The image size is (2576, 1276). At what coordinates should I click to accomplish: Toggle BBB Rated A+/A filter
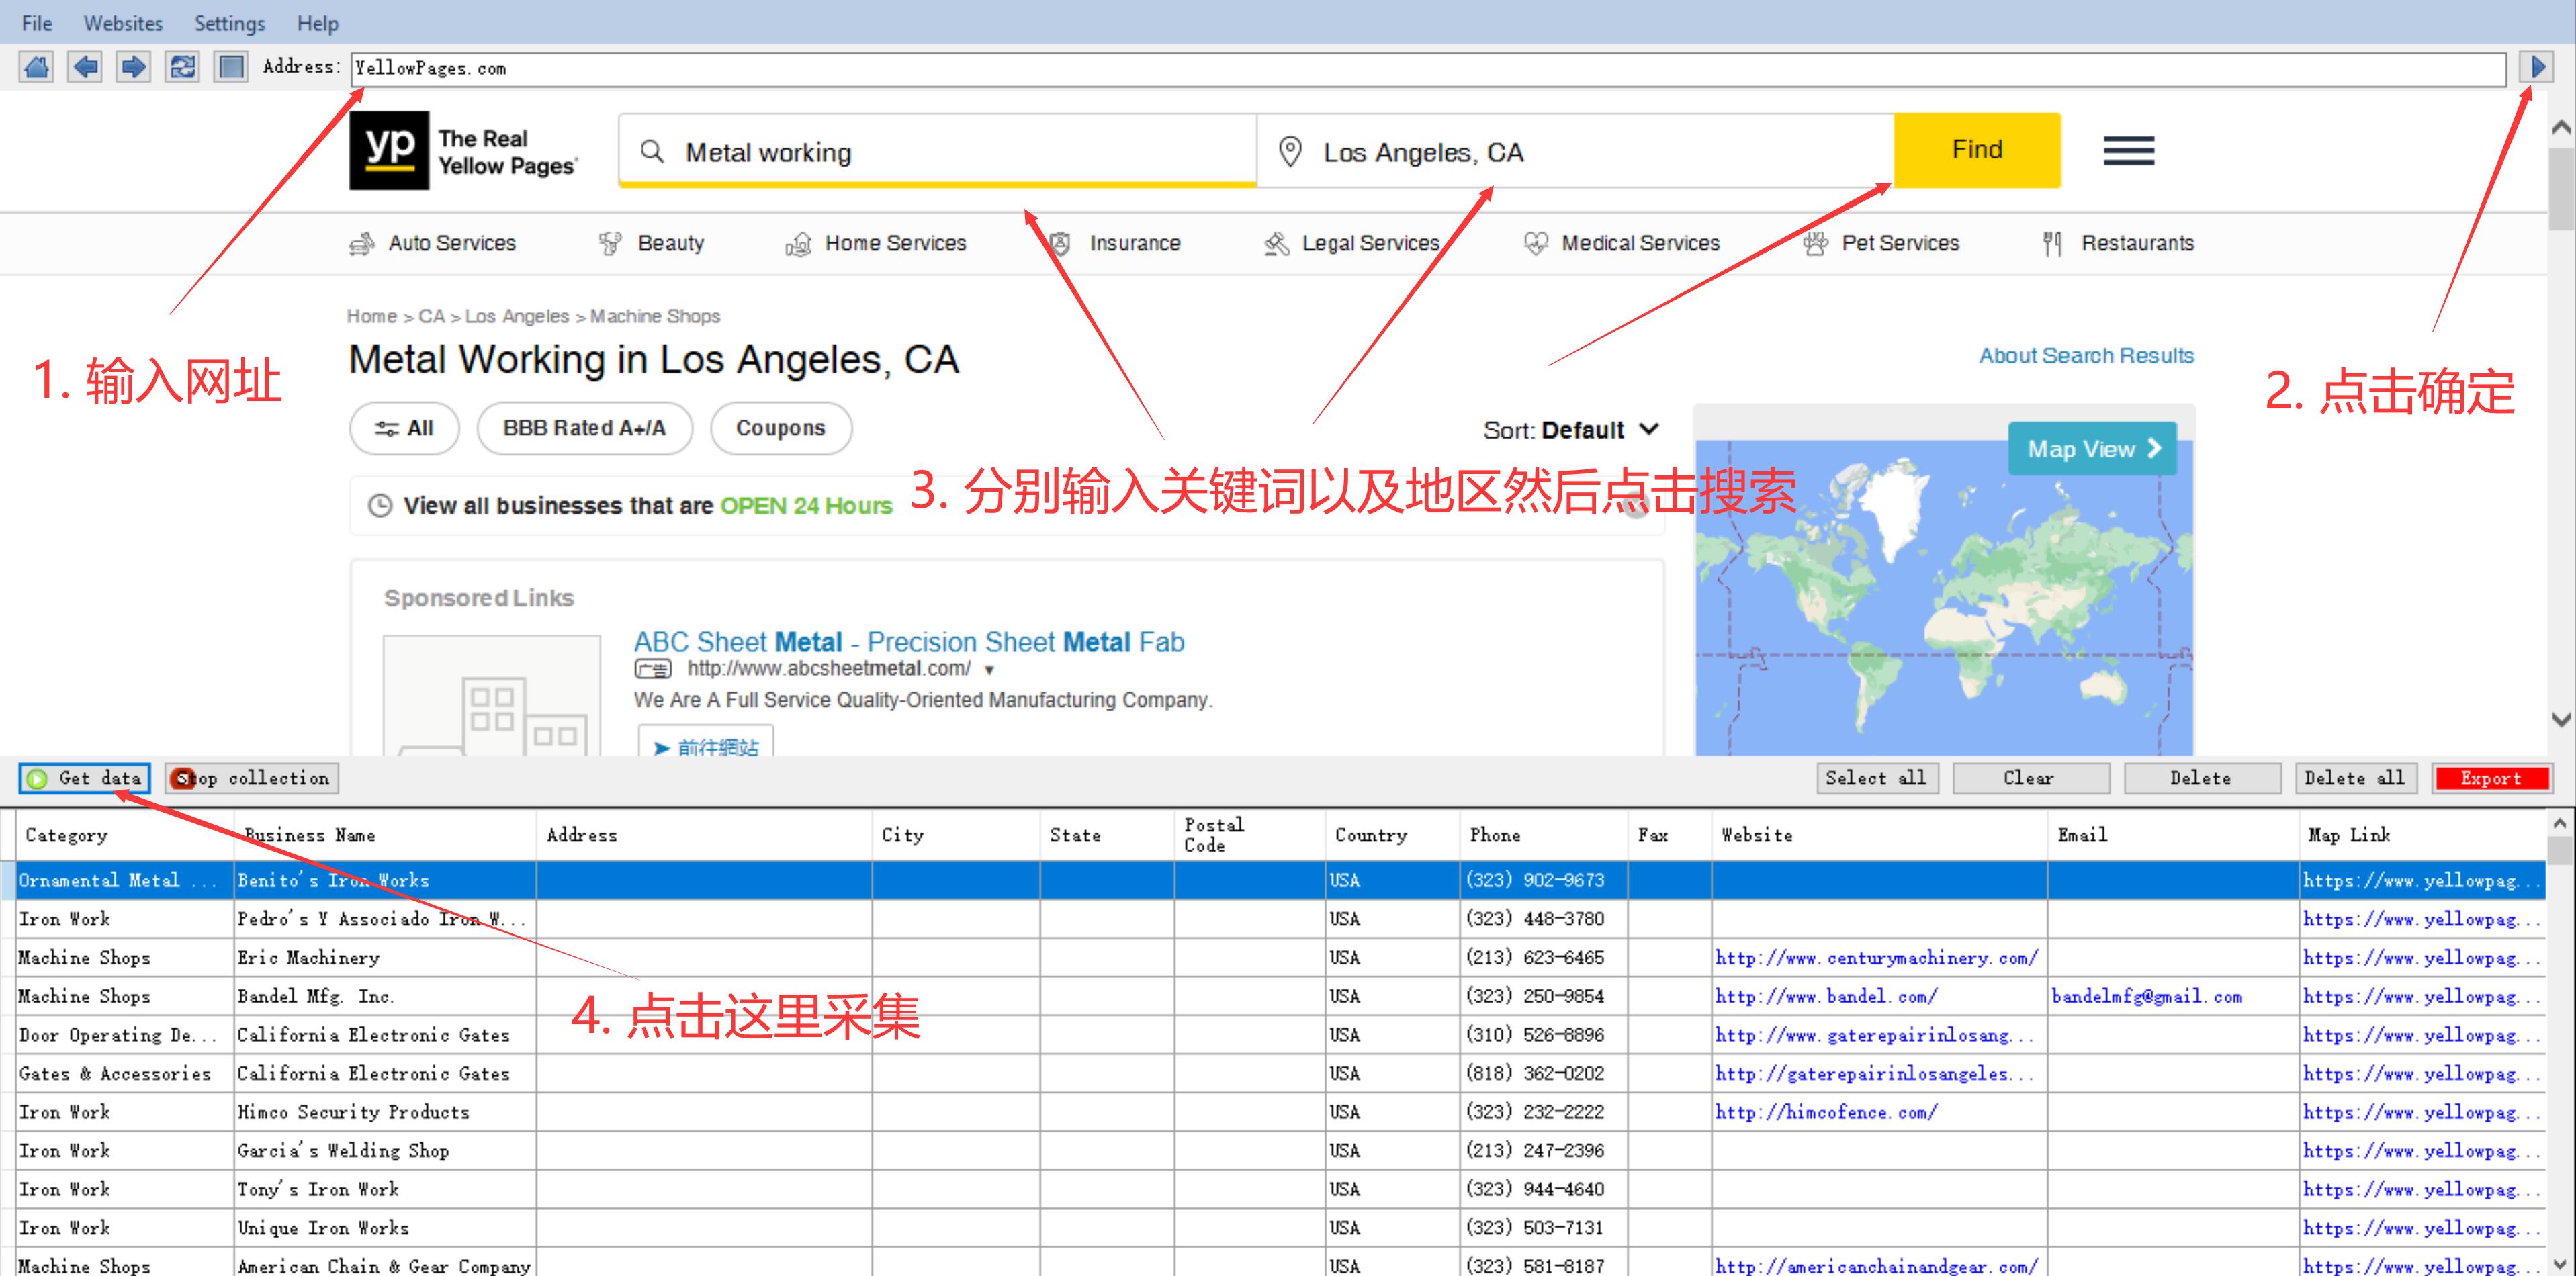click(584, 428)
